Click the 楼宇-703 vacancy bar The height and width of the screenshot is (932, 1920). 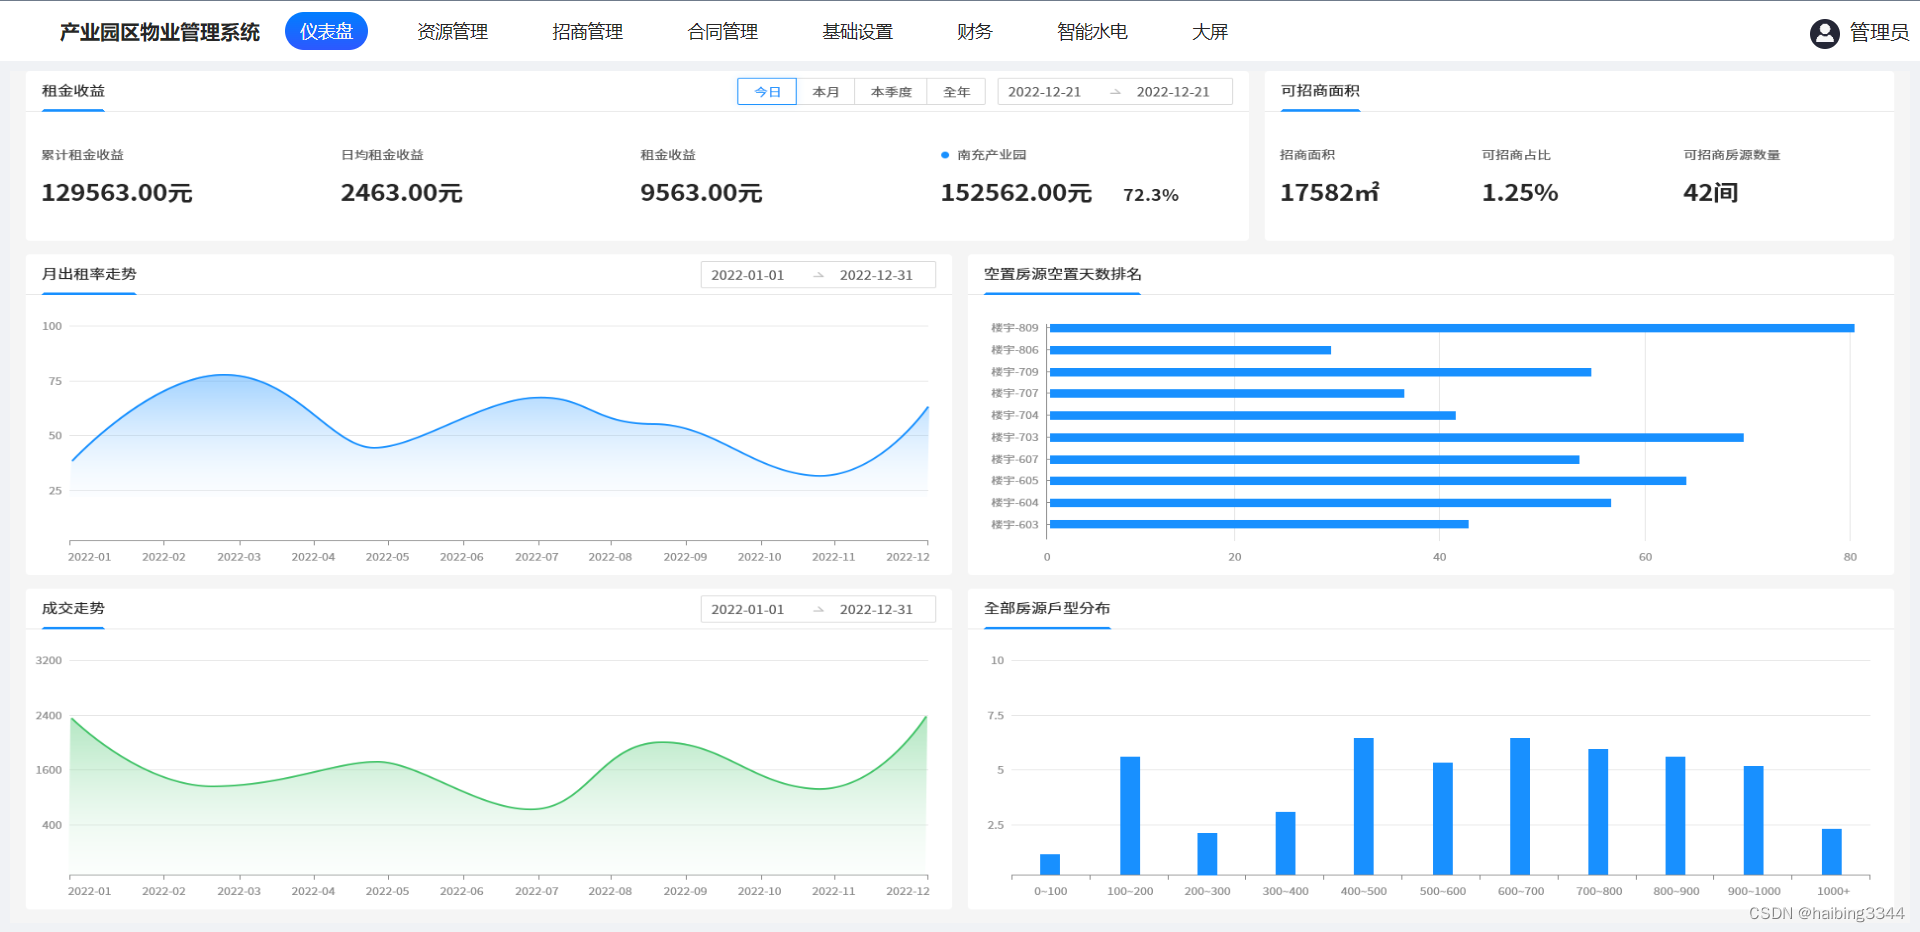[x=1396, y=437]
